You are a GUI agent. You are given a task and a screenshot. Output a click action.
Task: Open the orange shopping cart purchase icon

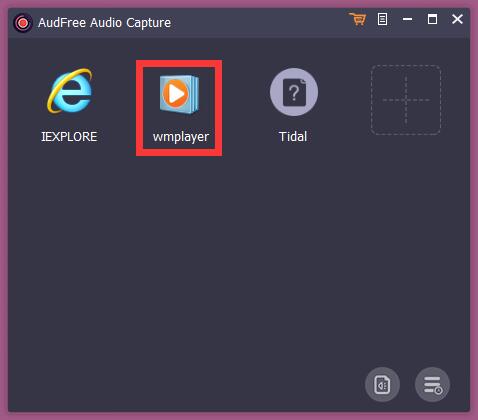click(x=358, y=19)
